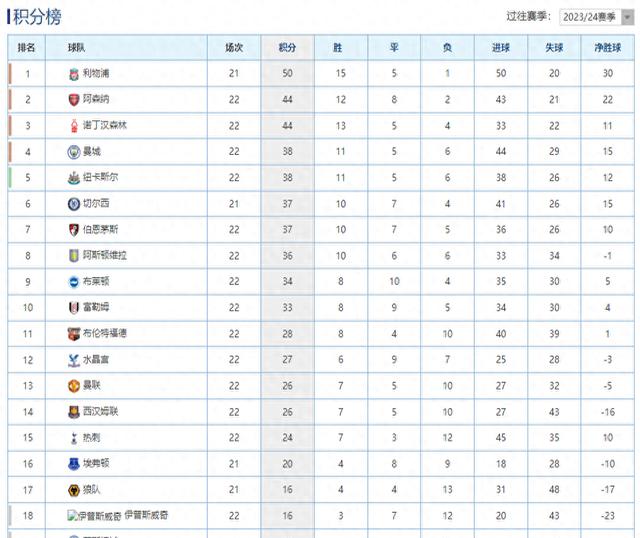Open the 水晶宫 team link
This screenshot has height=538, width=640.
tap(97, 360)
